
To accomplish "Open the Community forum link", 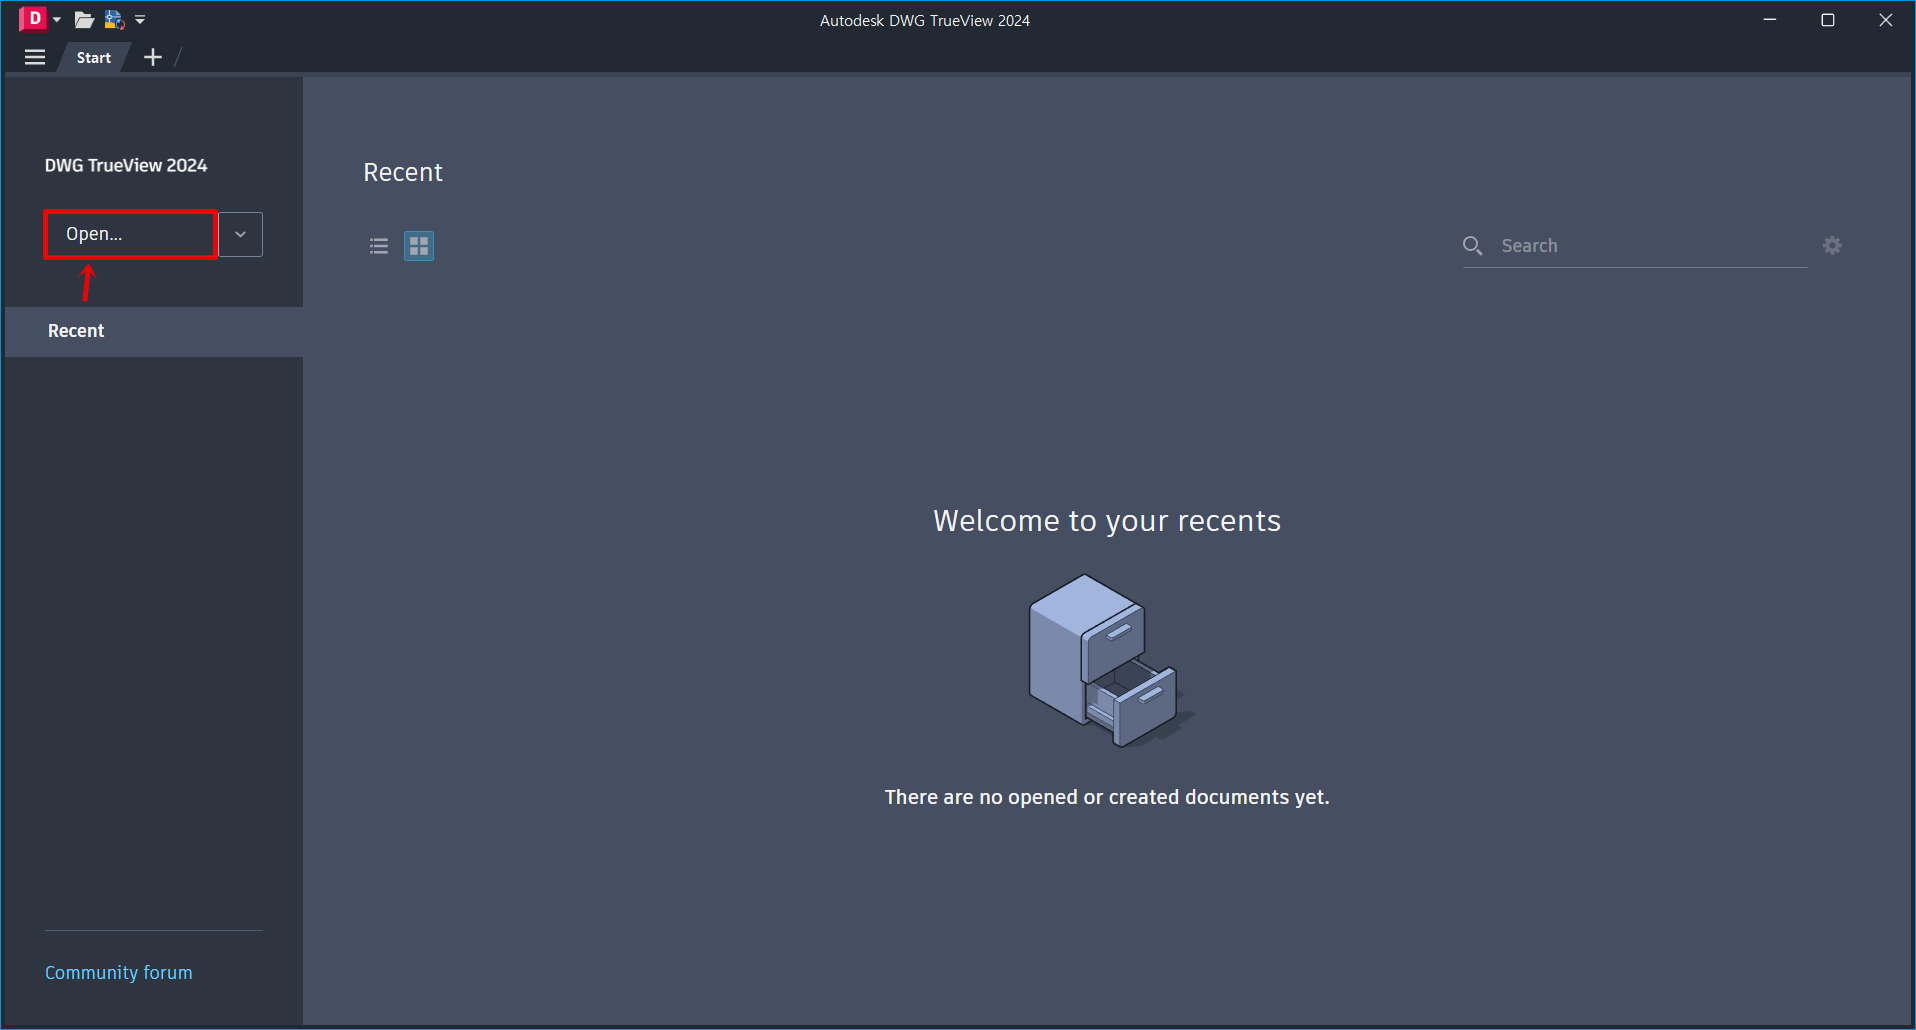I will [119, 973].
